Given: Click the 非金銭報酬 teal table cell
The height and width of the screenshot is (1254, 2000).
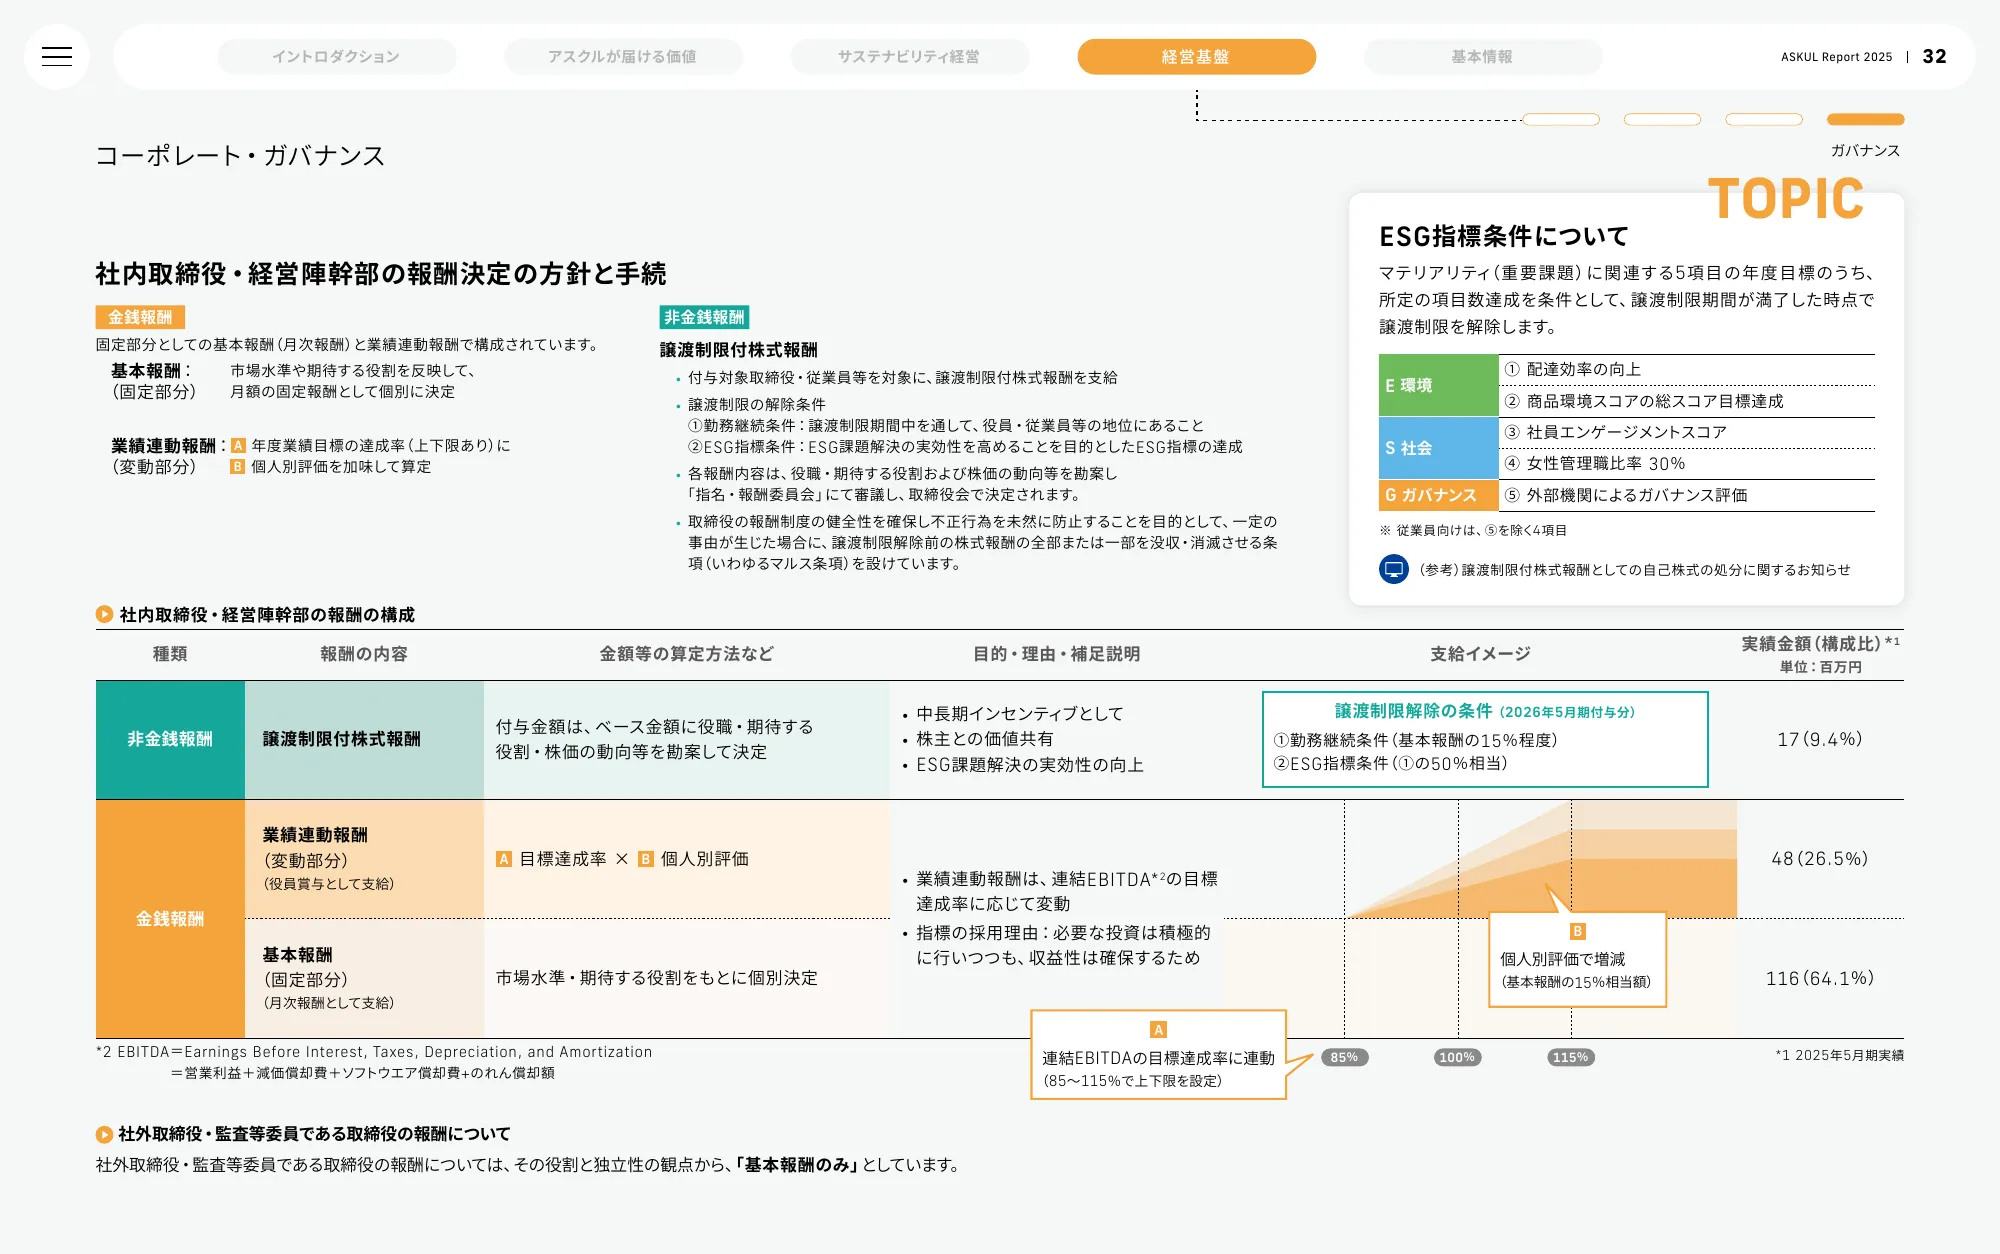Looking at the screenshot, I should pyautogui.click(x=170, y=739).
